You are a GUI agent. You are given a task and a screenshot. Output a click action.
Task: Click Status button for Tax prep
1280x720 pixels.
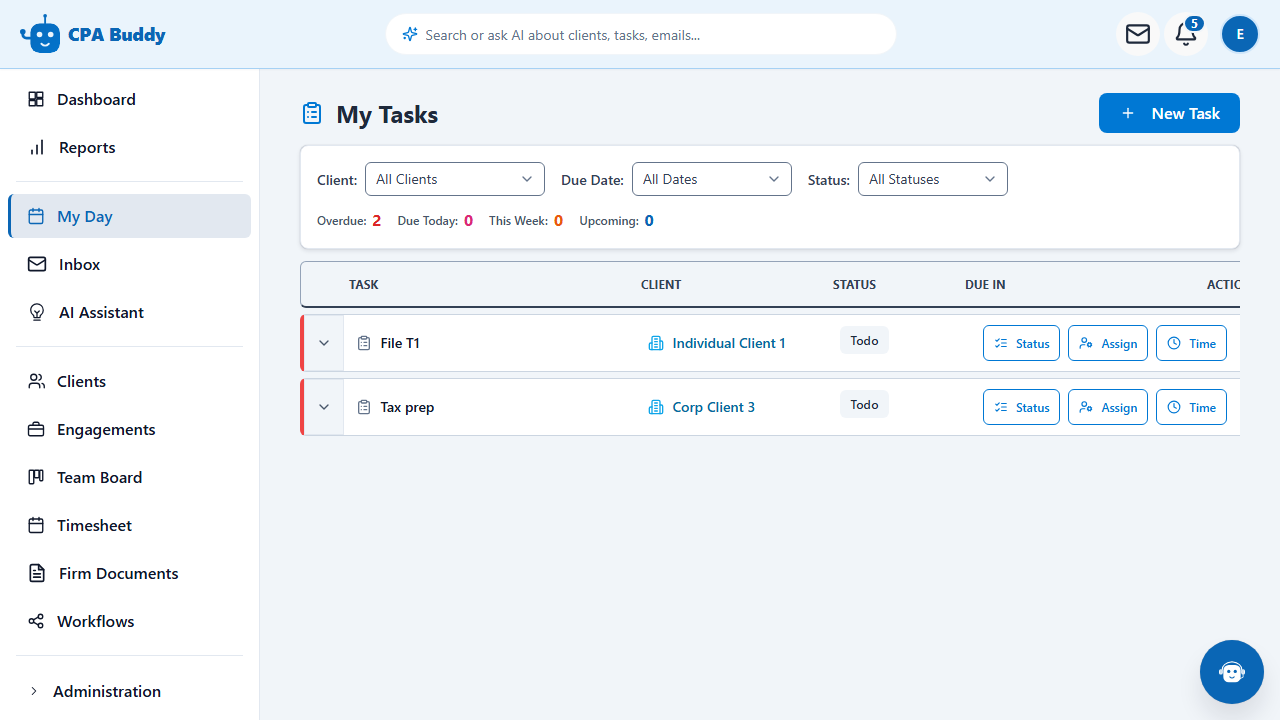[1021, 407]
